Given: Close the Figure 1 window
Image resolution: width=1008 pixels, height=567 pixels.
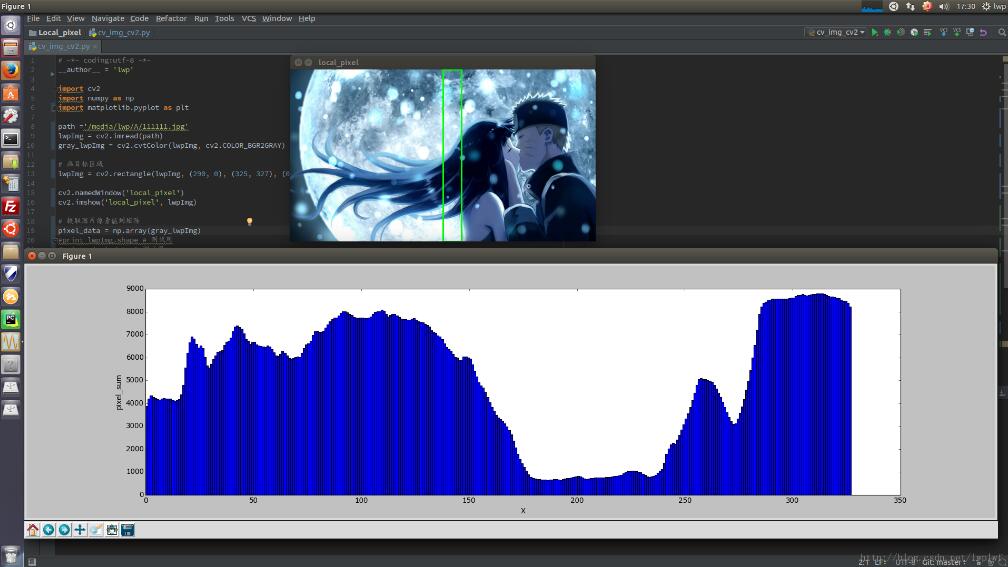Looking at the screenshot, I should (x=32, y=256).
